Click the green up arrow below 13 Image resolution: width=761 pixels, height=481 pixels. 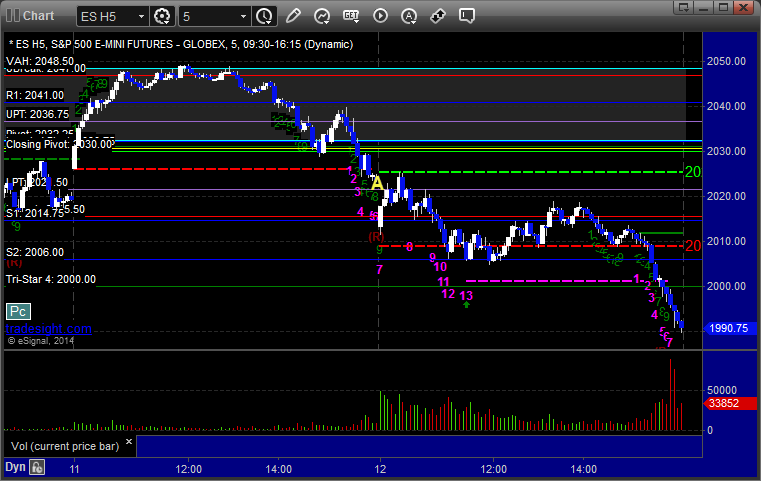[x=466, y=305]
